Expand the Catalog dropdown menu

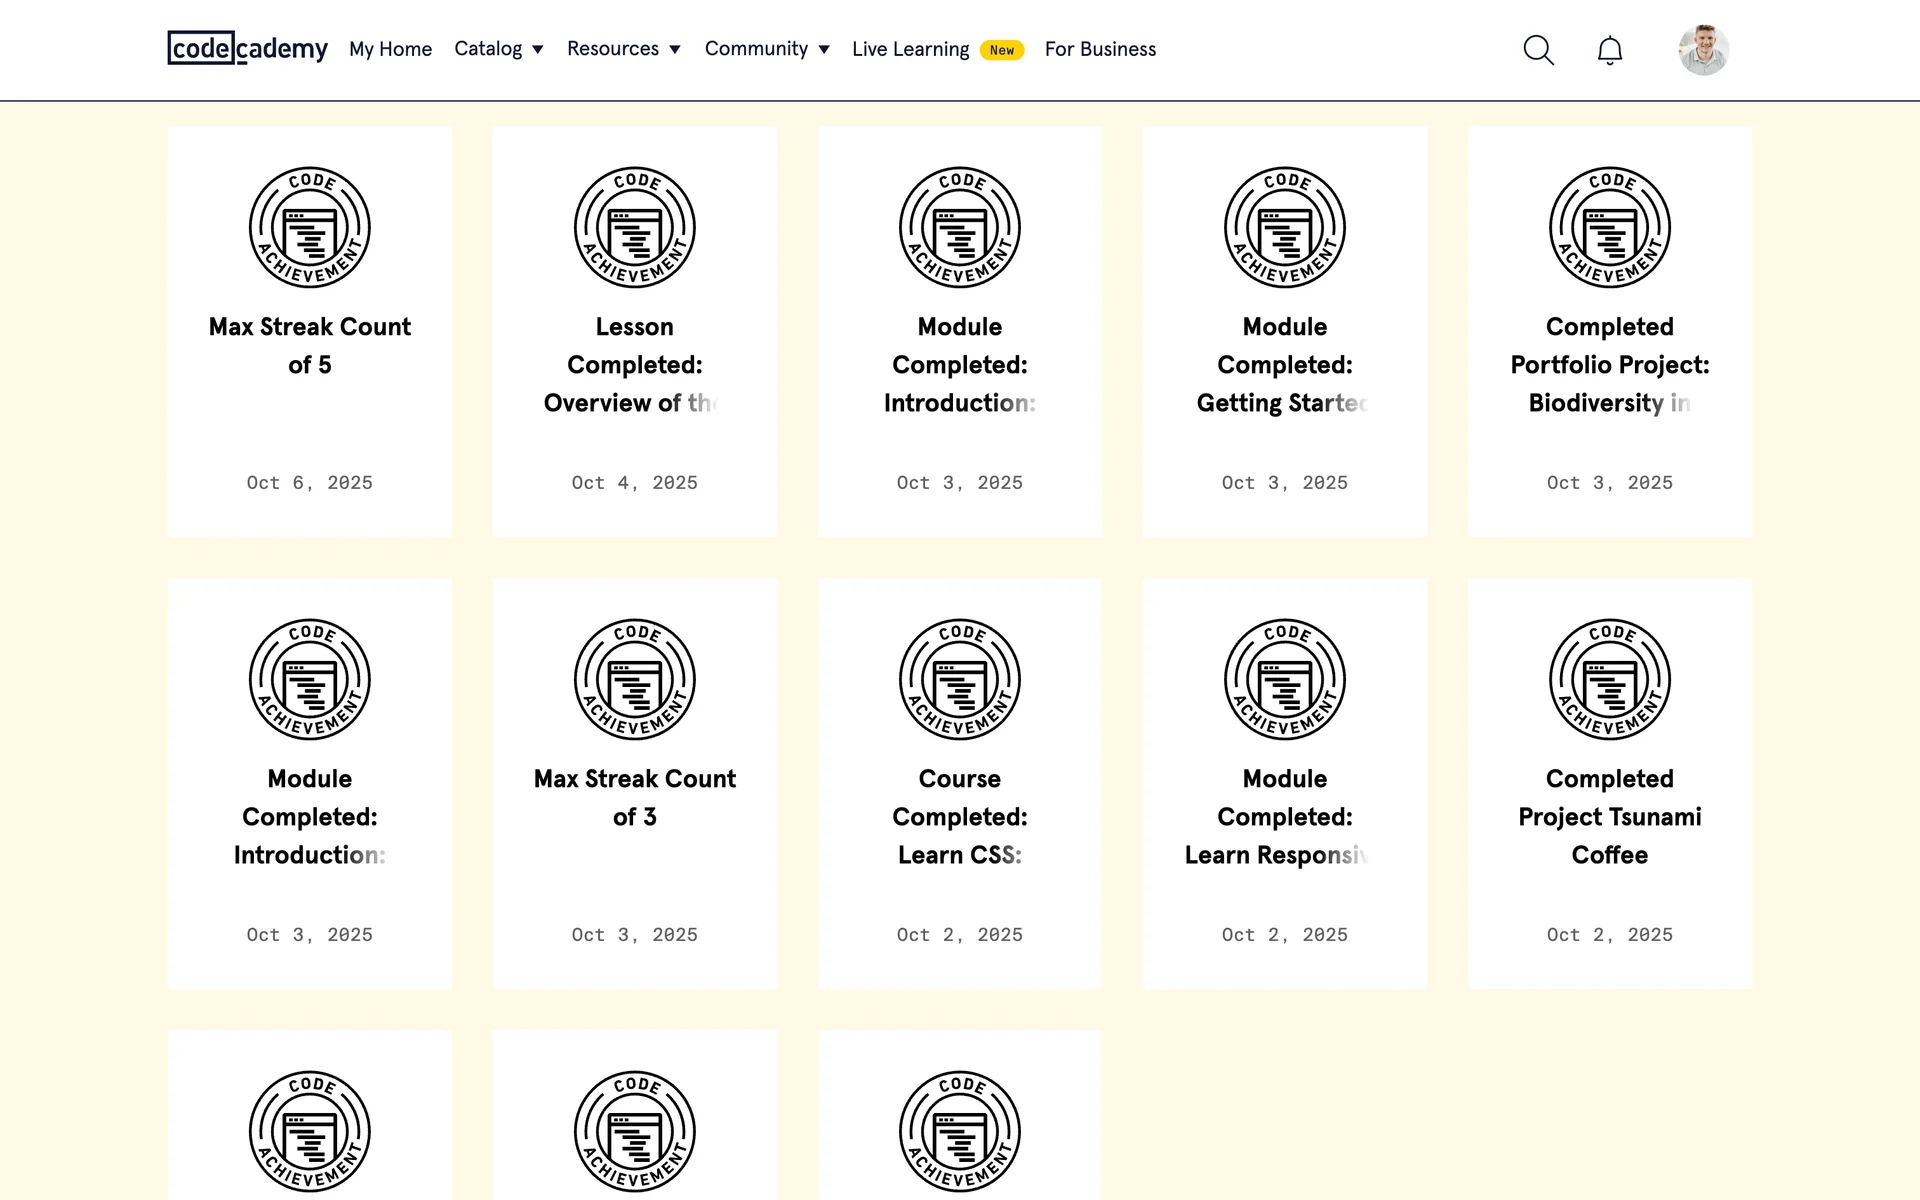click(x=498, y=49)
